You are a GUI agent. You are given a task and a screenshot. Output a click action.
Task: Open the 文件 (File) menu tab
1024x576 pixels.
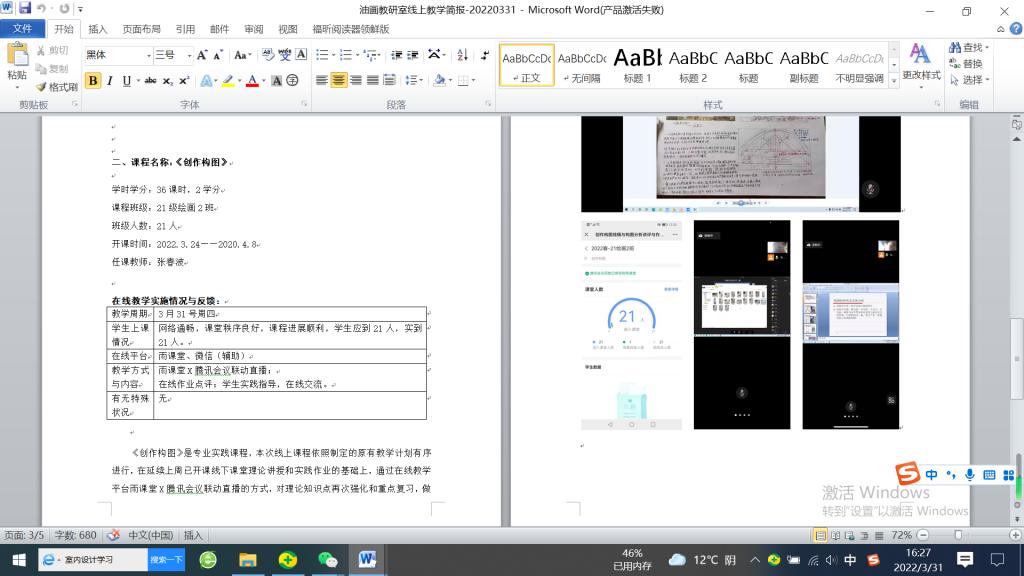(x=22, y=29)
